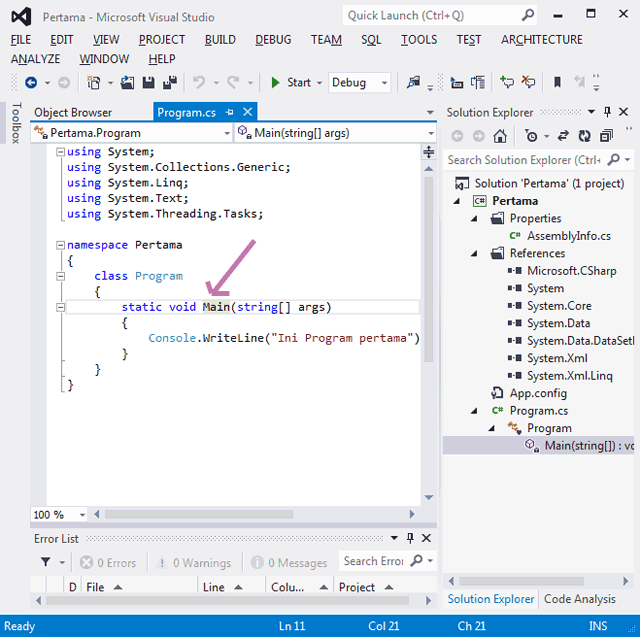
Task: Toggle the 0 Messages filter
Action: (289, 563)
